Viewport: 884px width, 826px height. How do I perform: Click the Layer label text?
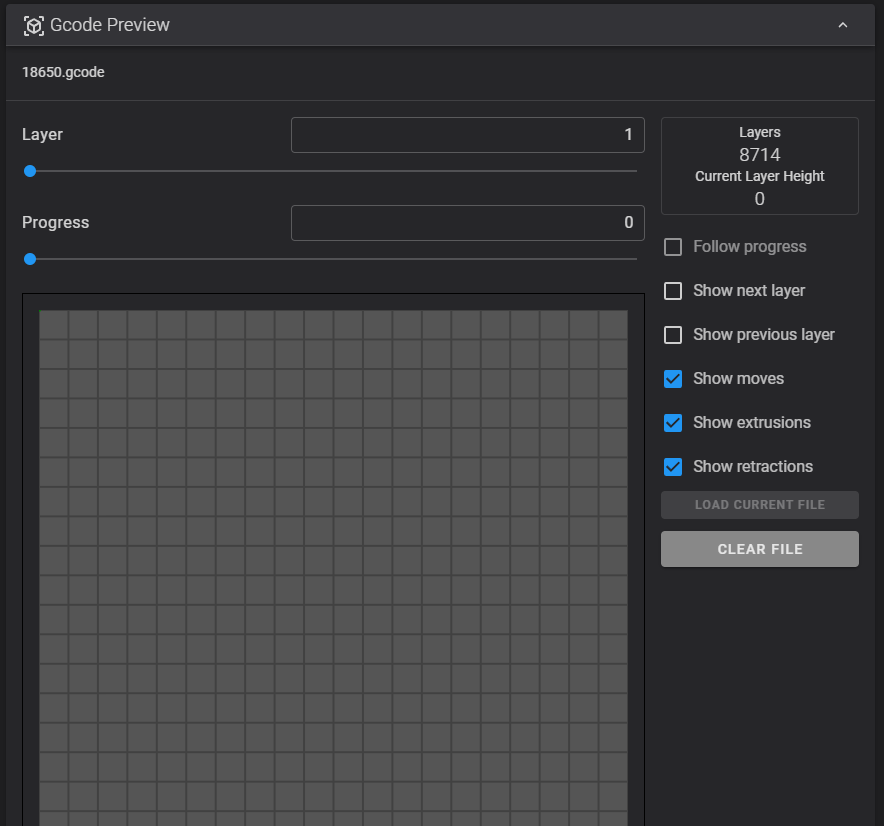coord(44,134)
